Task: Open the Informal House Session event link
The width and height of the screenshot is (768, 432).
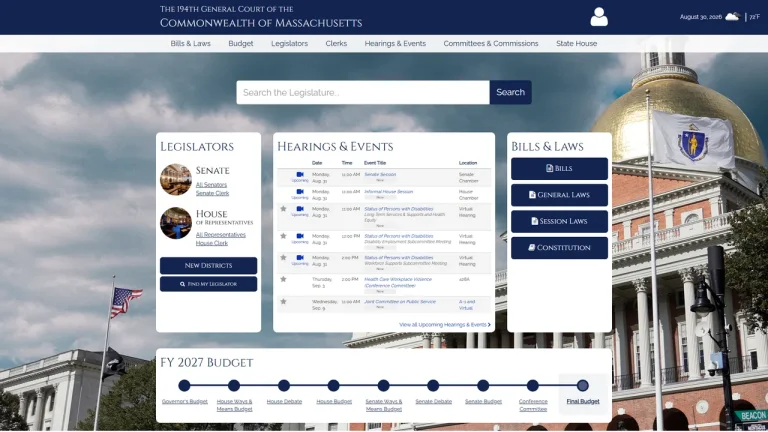Action: click(388, 192)
